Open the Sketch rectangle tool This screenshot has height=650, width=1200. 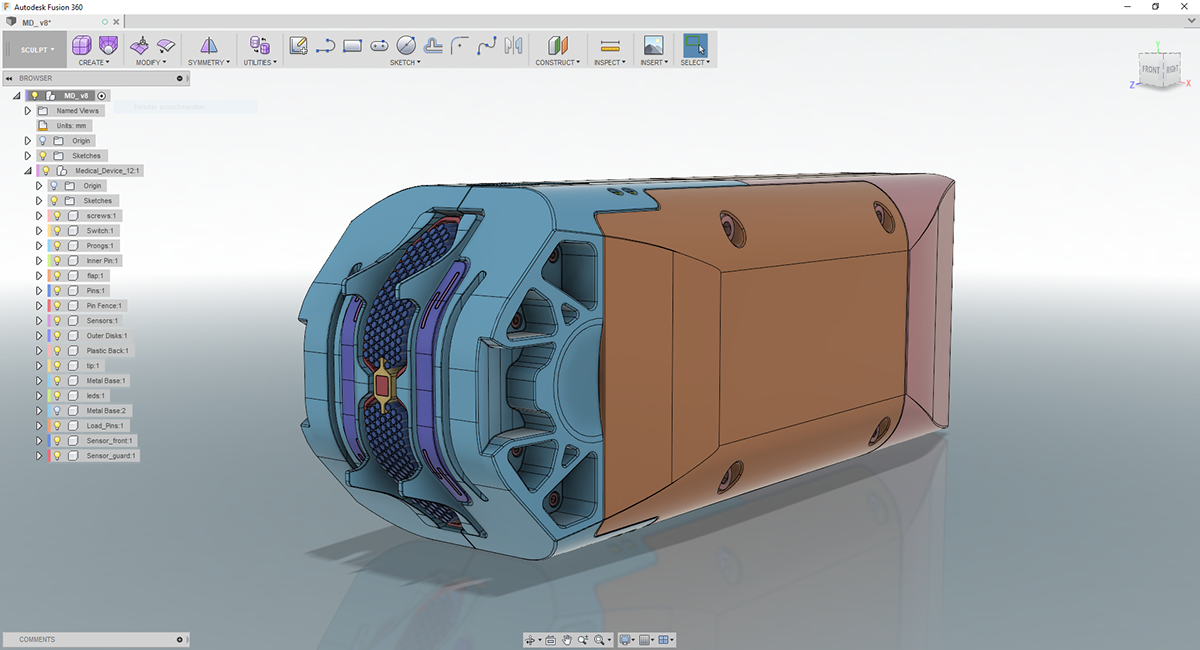[x=351, y=44]
